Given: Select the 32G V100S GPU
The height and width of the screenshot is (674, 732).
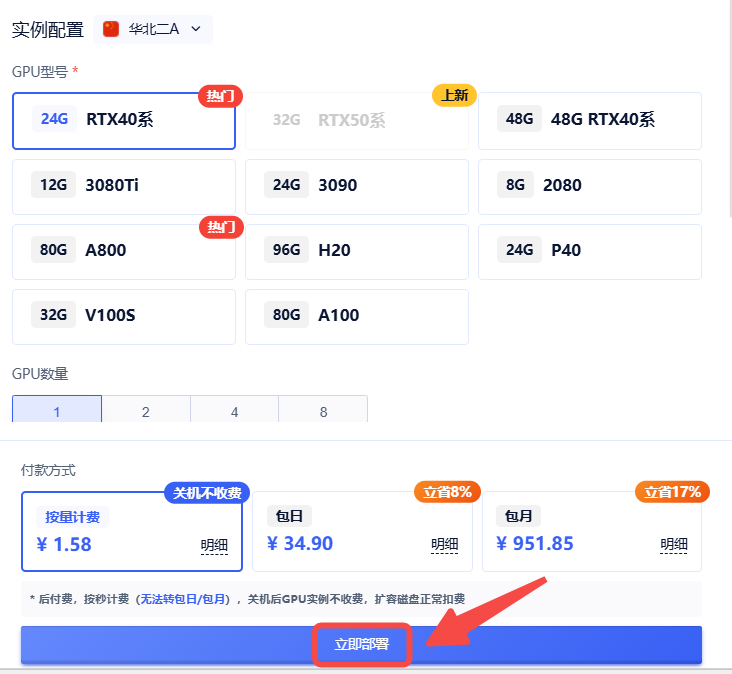Looking at the screenshot, I should pyautogui.click(x=123, y=316).
